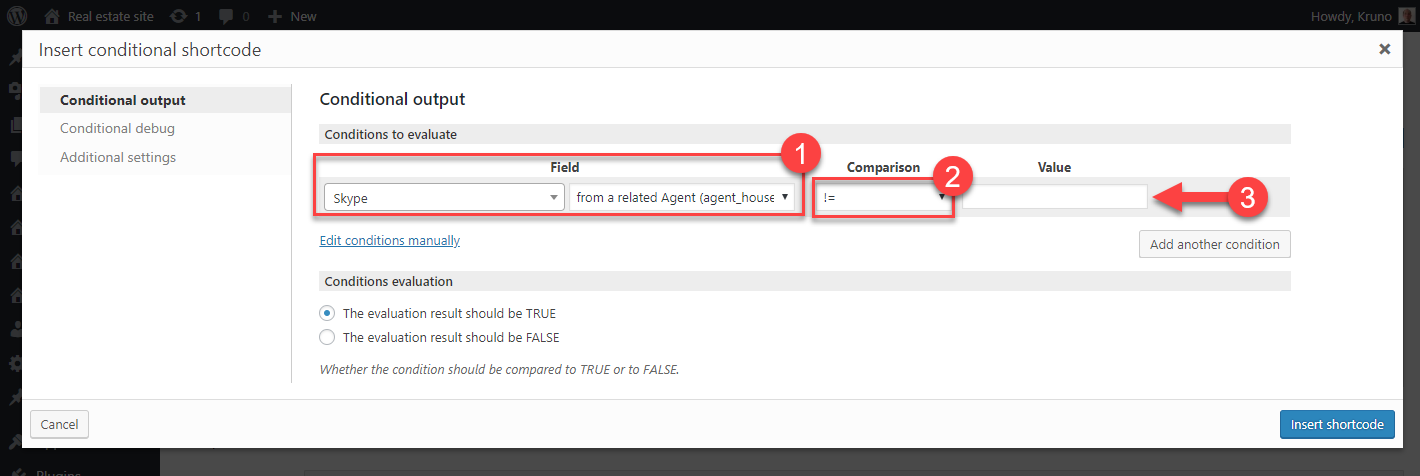Click the updates refresh icon
The width and height of the screenshot is (1420, 476).
(178, 16)
